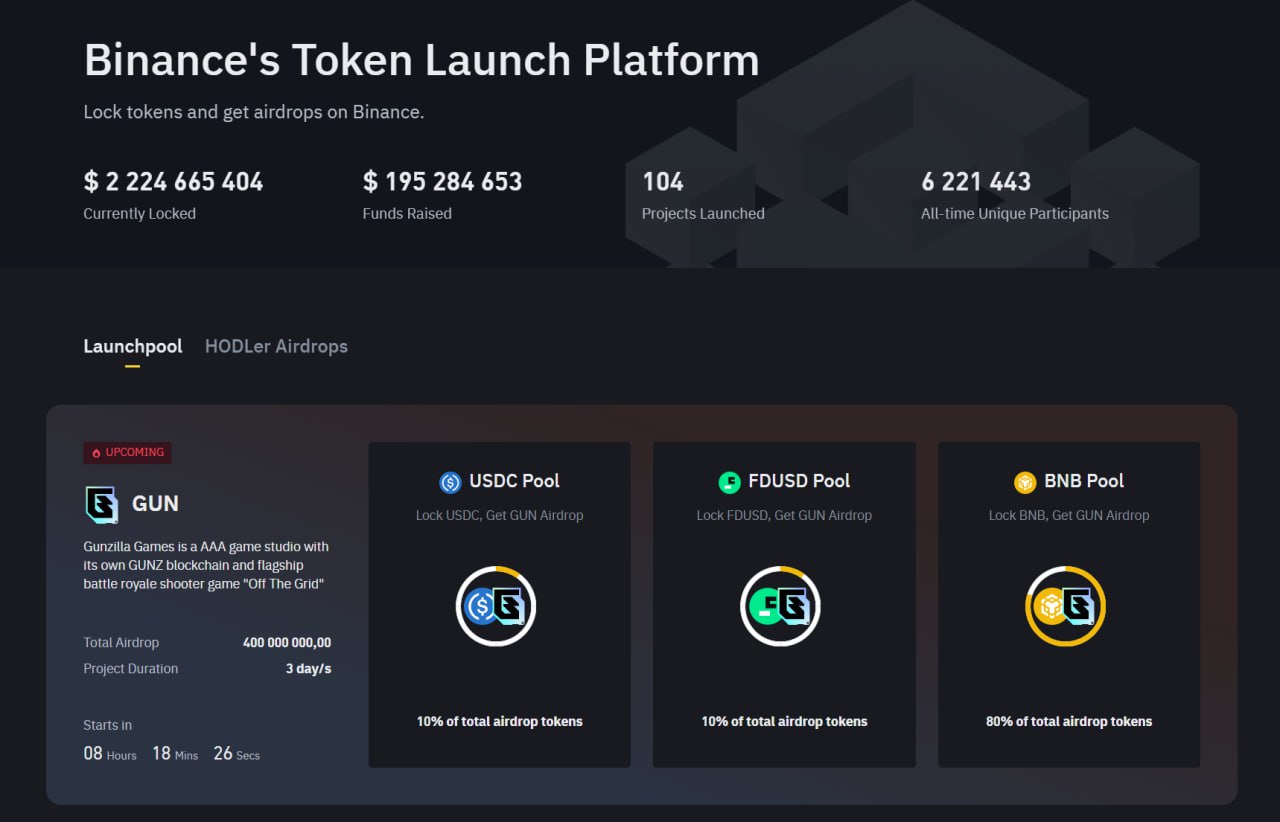Viewport: 1280px width, 822px height.
Task: Click the FDUSD Pool circular progress ring
Action: (781, 606)
